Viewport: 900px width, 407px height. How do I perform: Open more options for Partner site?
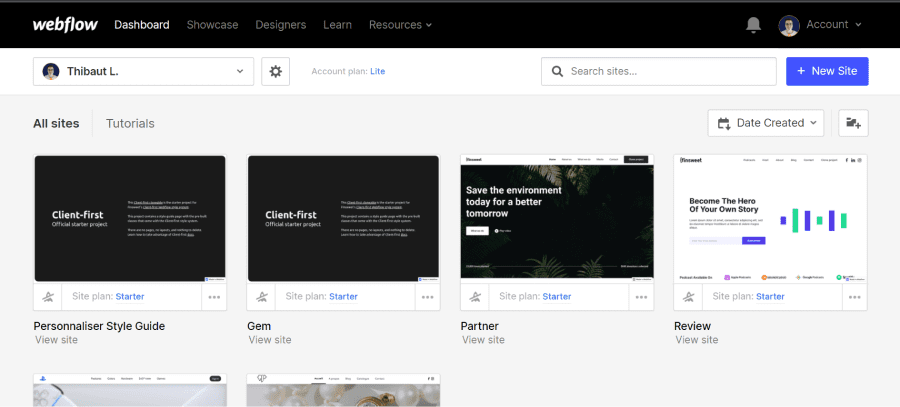pos(641,297)
